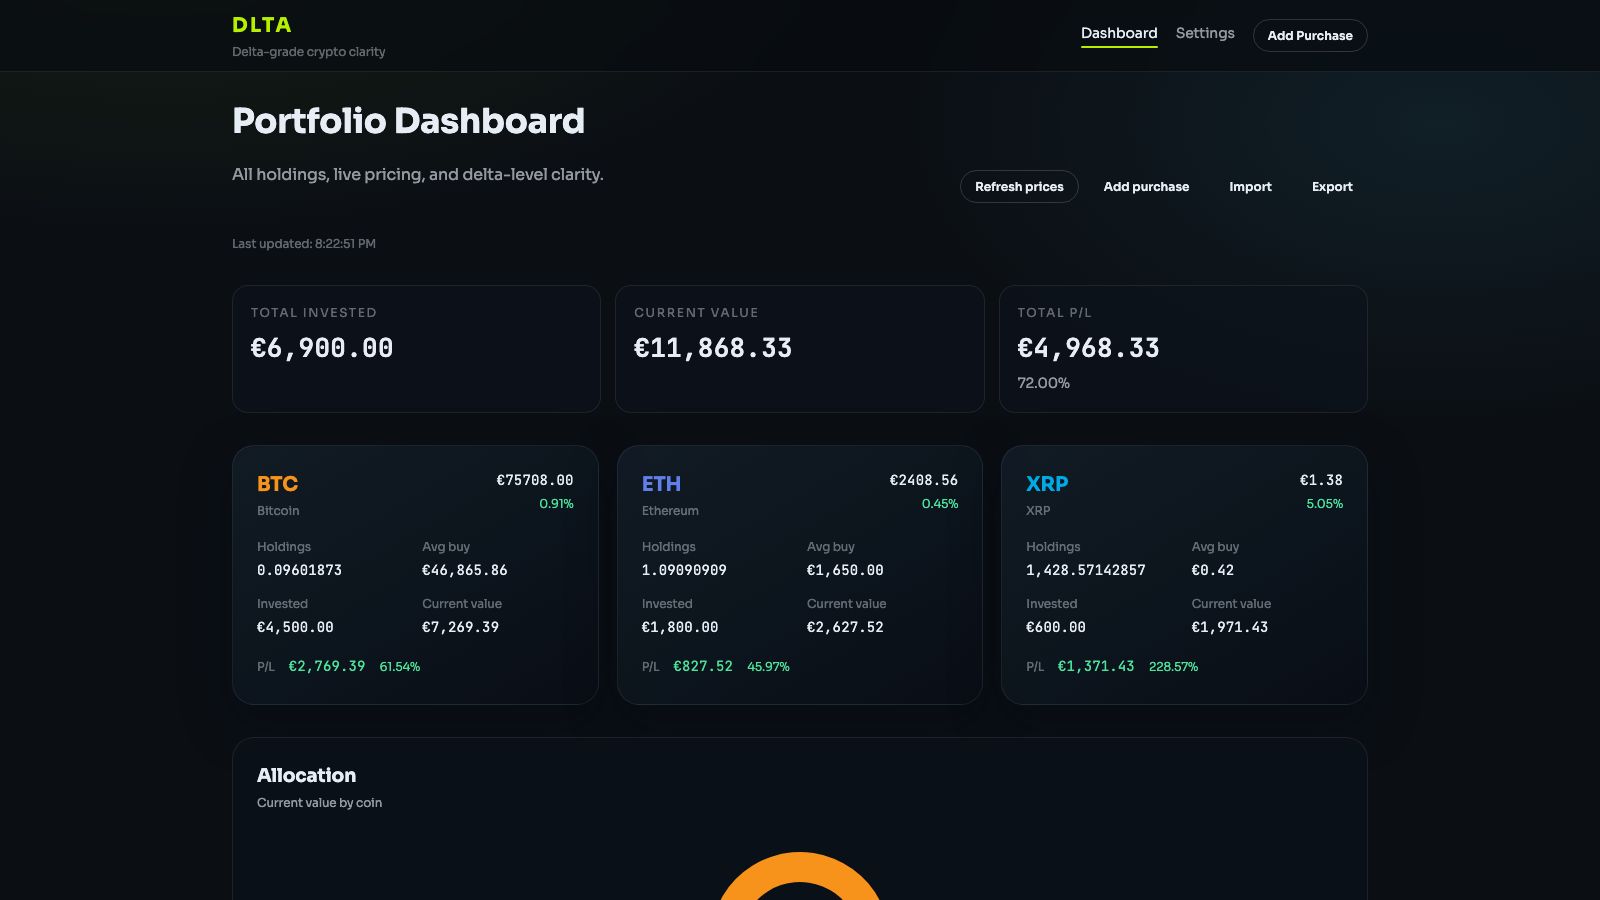Click the DLTA logo
This screenshot has height=900, width=1600.
tap(262, 25)
